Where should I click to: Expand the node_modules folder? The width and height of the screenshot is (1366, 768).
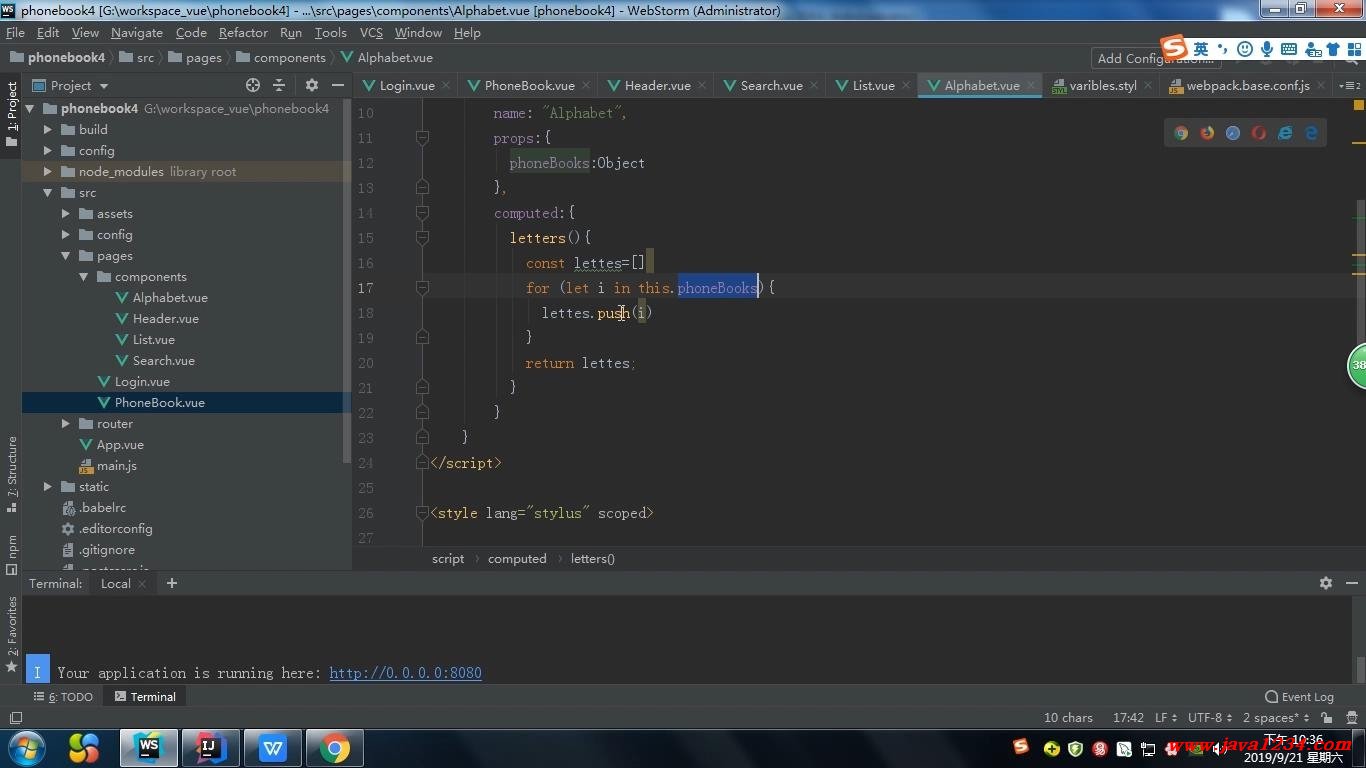[x=47, y=171]
